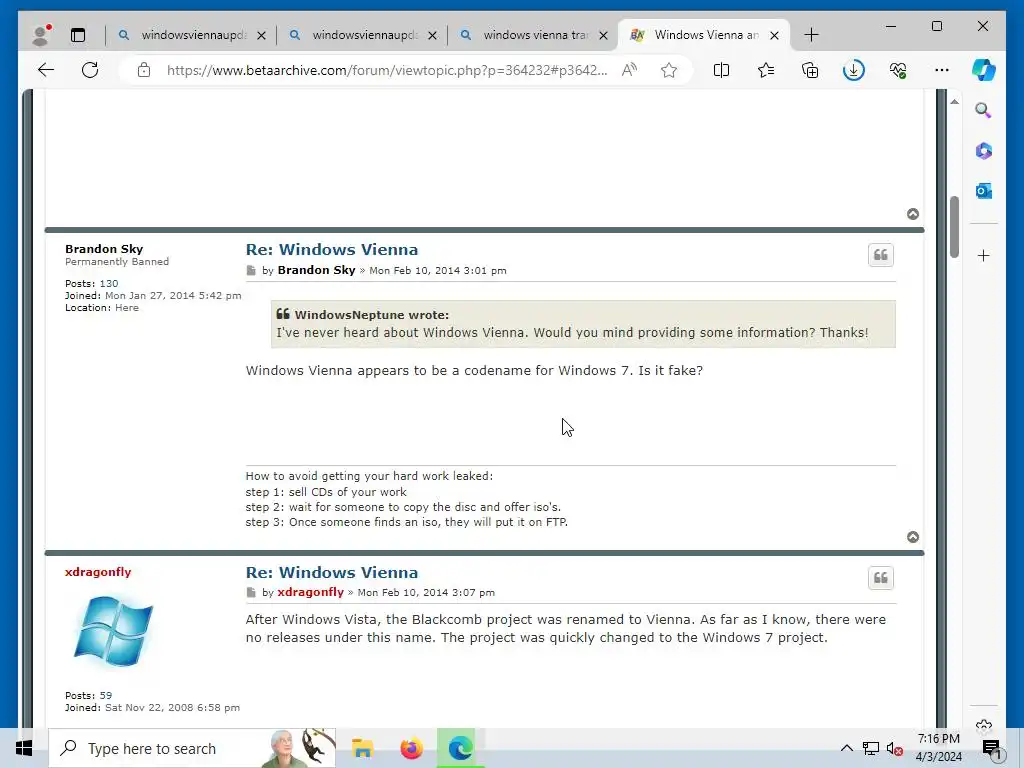1024x768 pixels.
Task: Open Copilot sidebar
Action: [984, 70]
